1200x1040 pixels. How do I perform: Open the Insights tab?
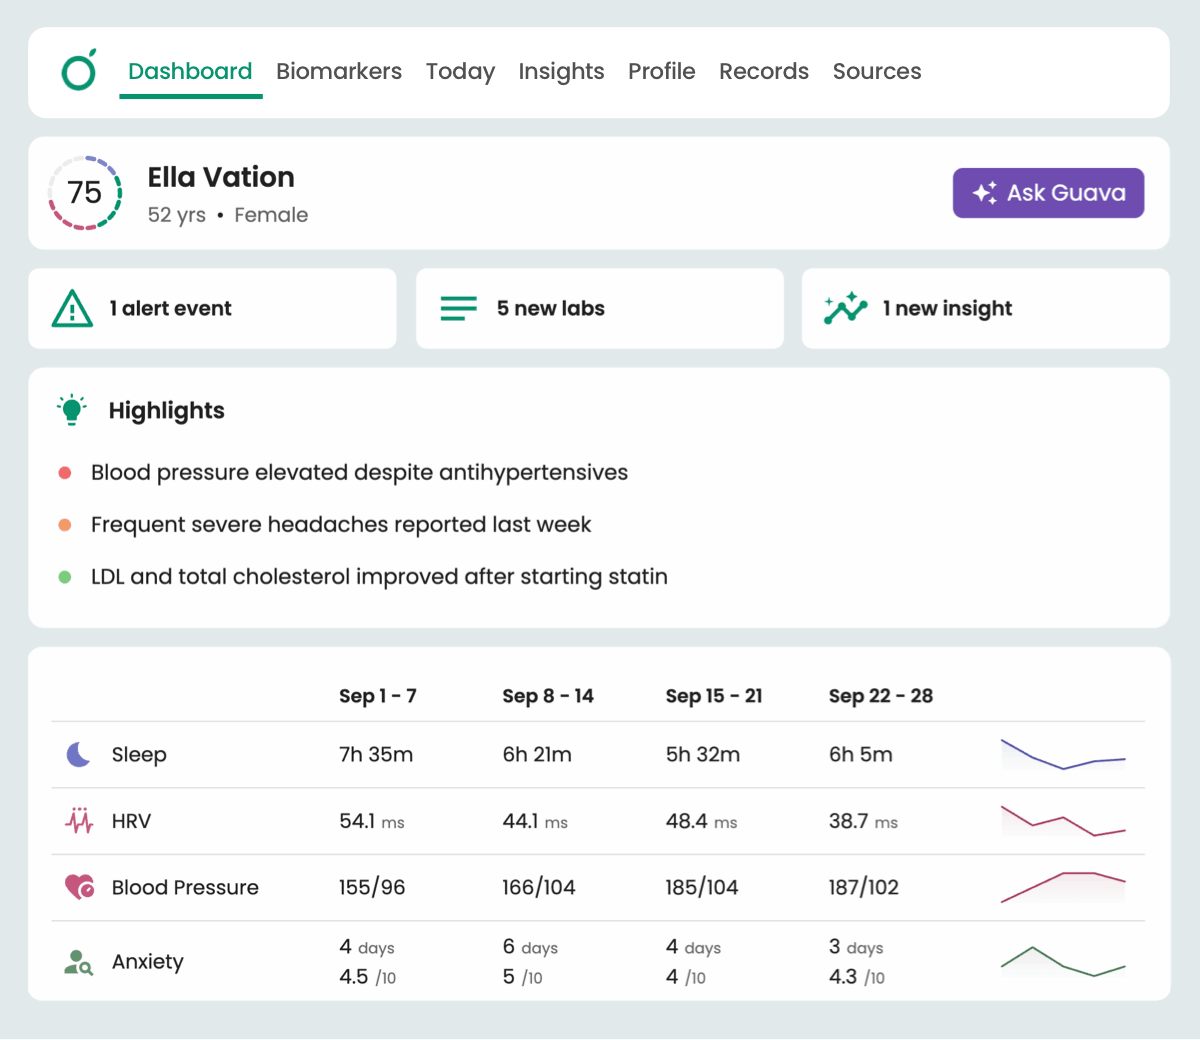pyautogui.click(x=561, y=71)
